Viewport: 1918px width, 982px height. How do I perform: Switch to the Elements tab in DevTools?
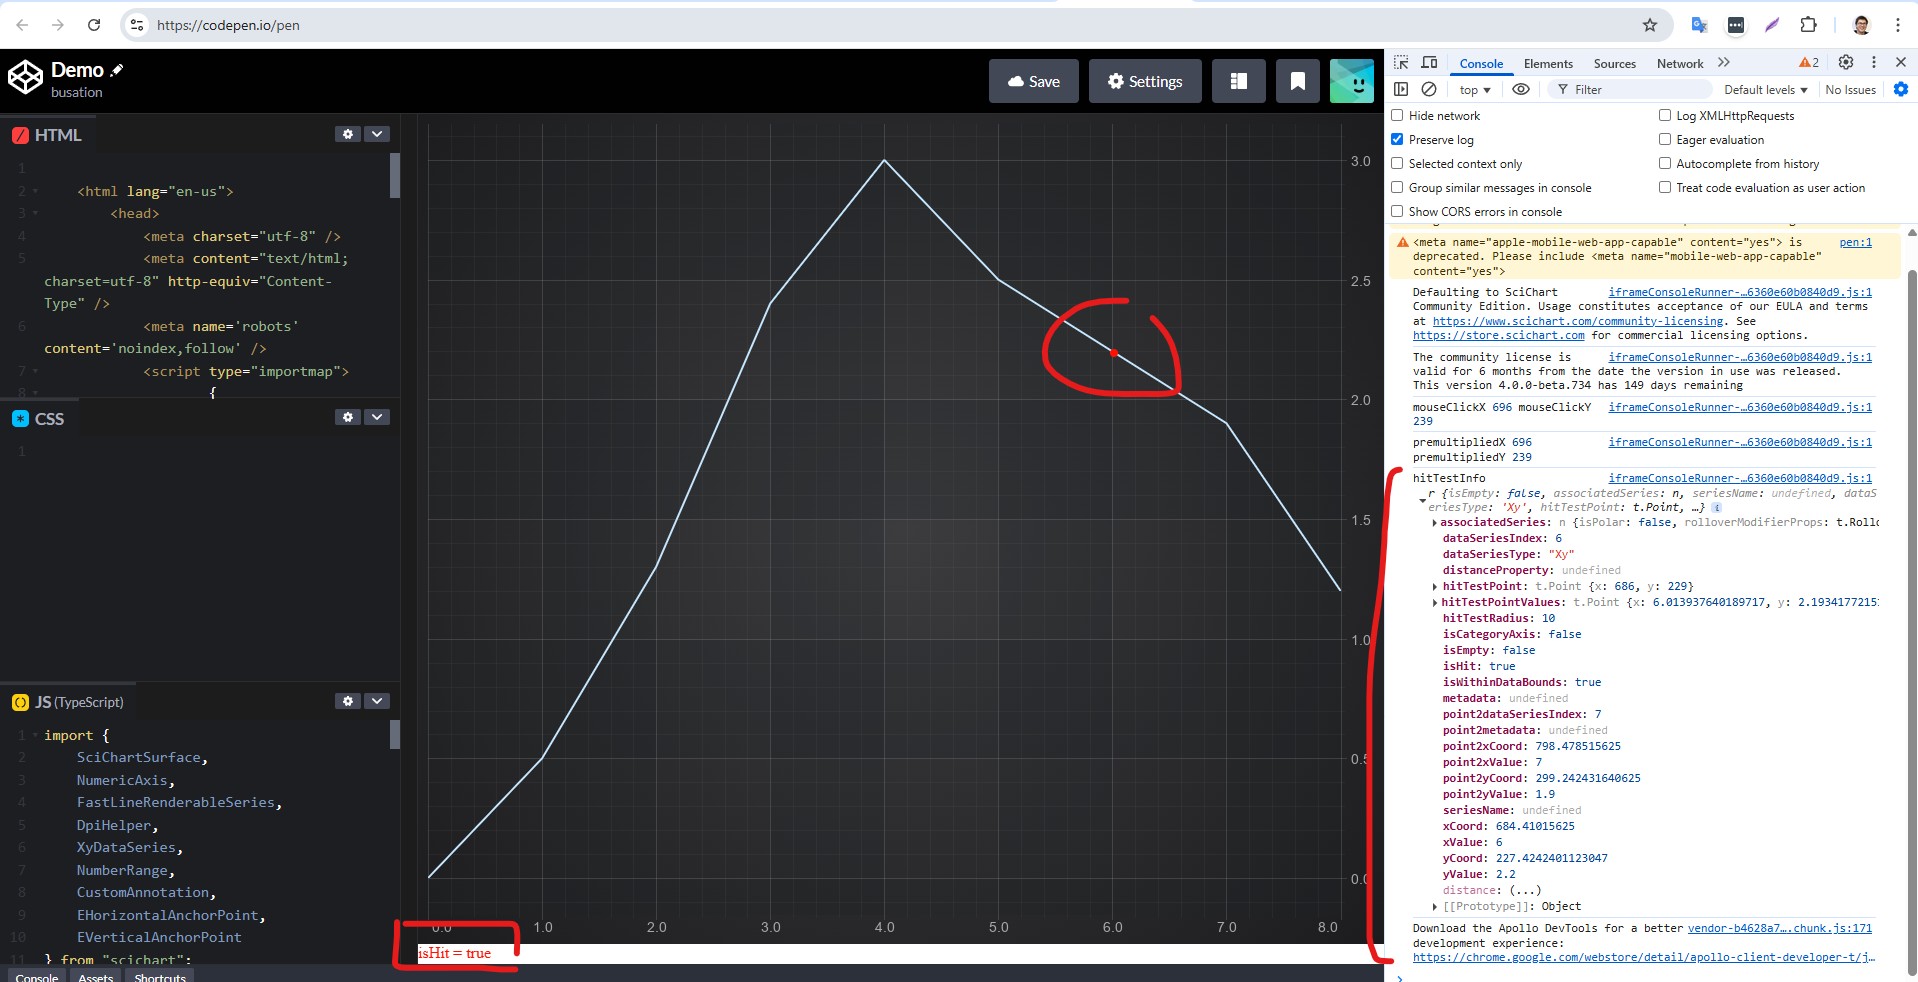pyautogui.click(x=1548, y=63)
